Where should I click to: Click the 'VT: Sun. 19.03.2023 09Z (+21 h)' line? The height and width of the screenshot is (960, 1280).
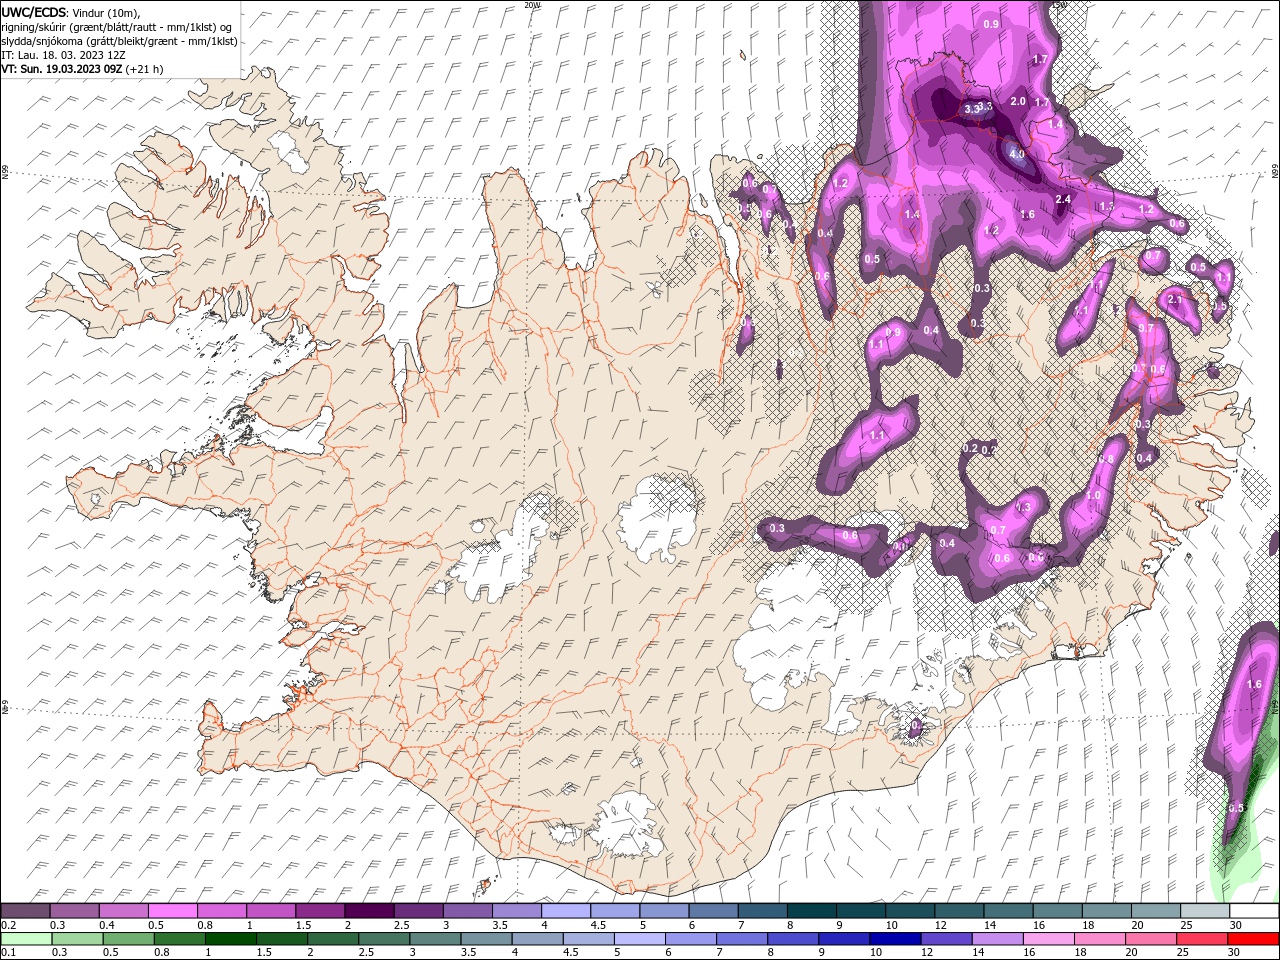pos(82,69)
